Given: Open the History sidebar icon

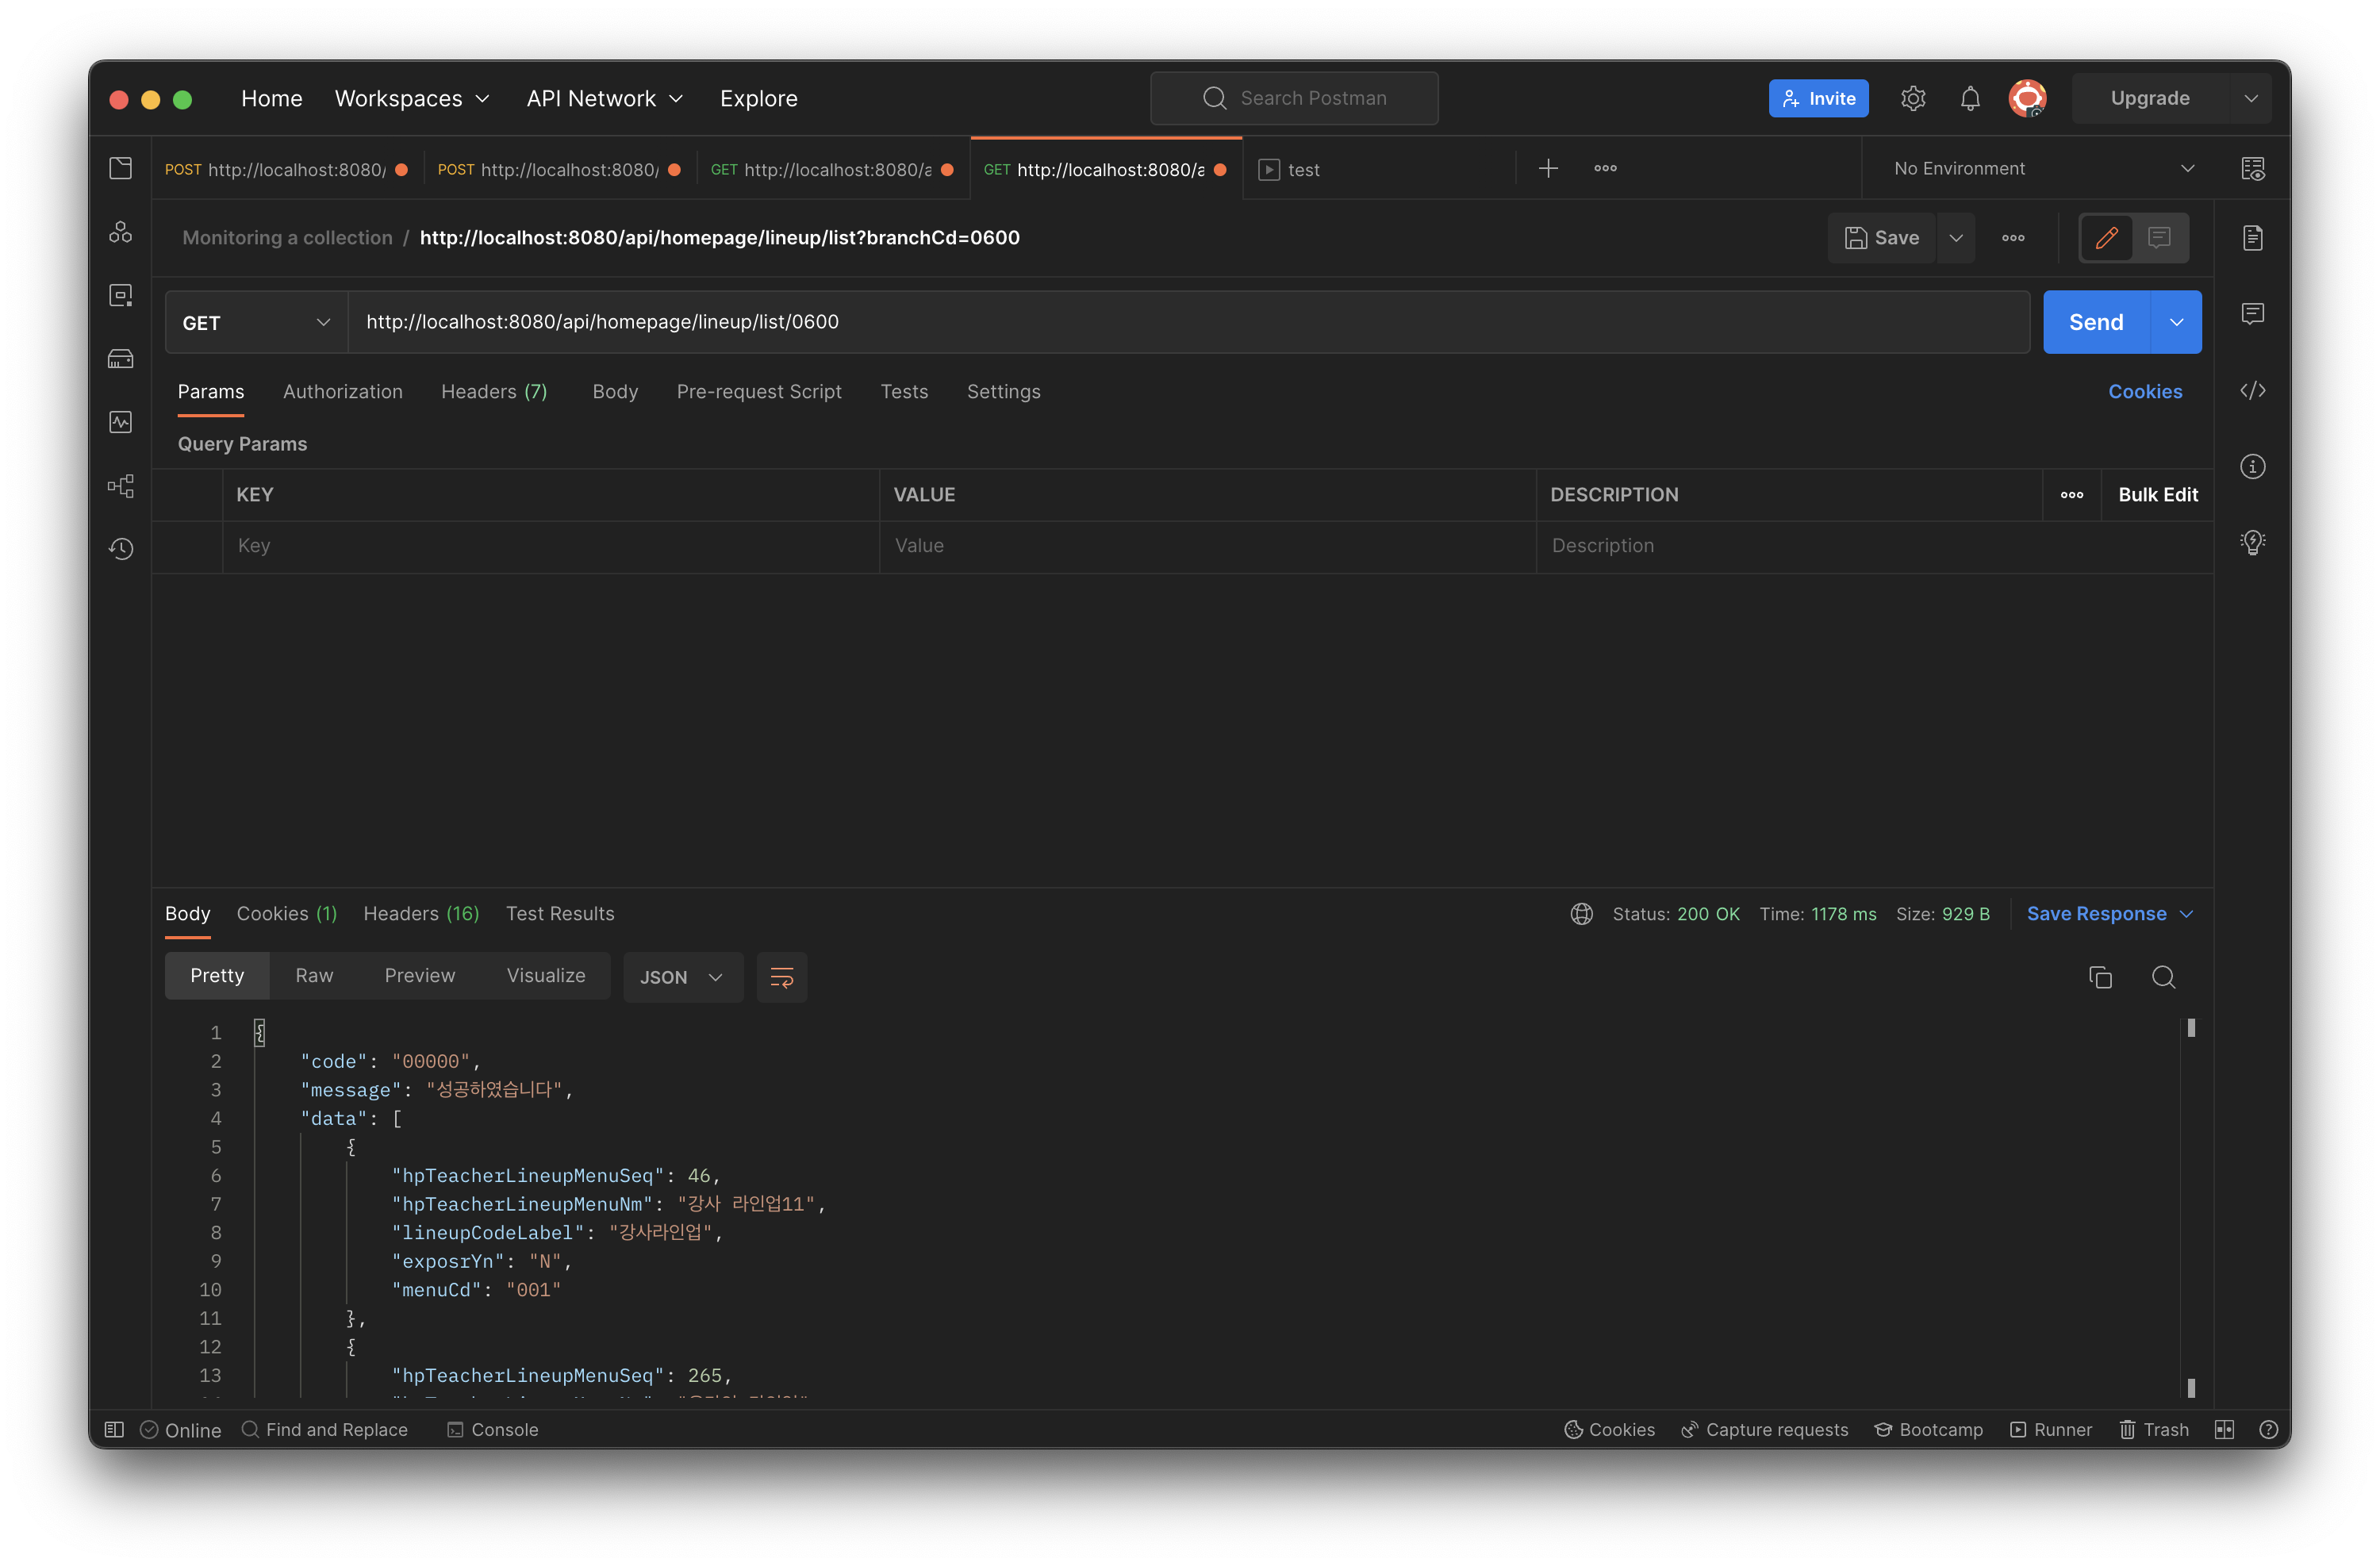Looking at the screenshot, I should pos(121,548).
